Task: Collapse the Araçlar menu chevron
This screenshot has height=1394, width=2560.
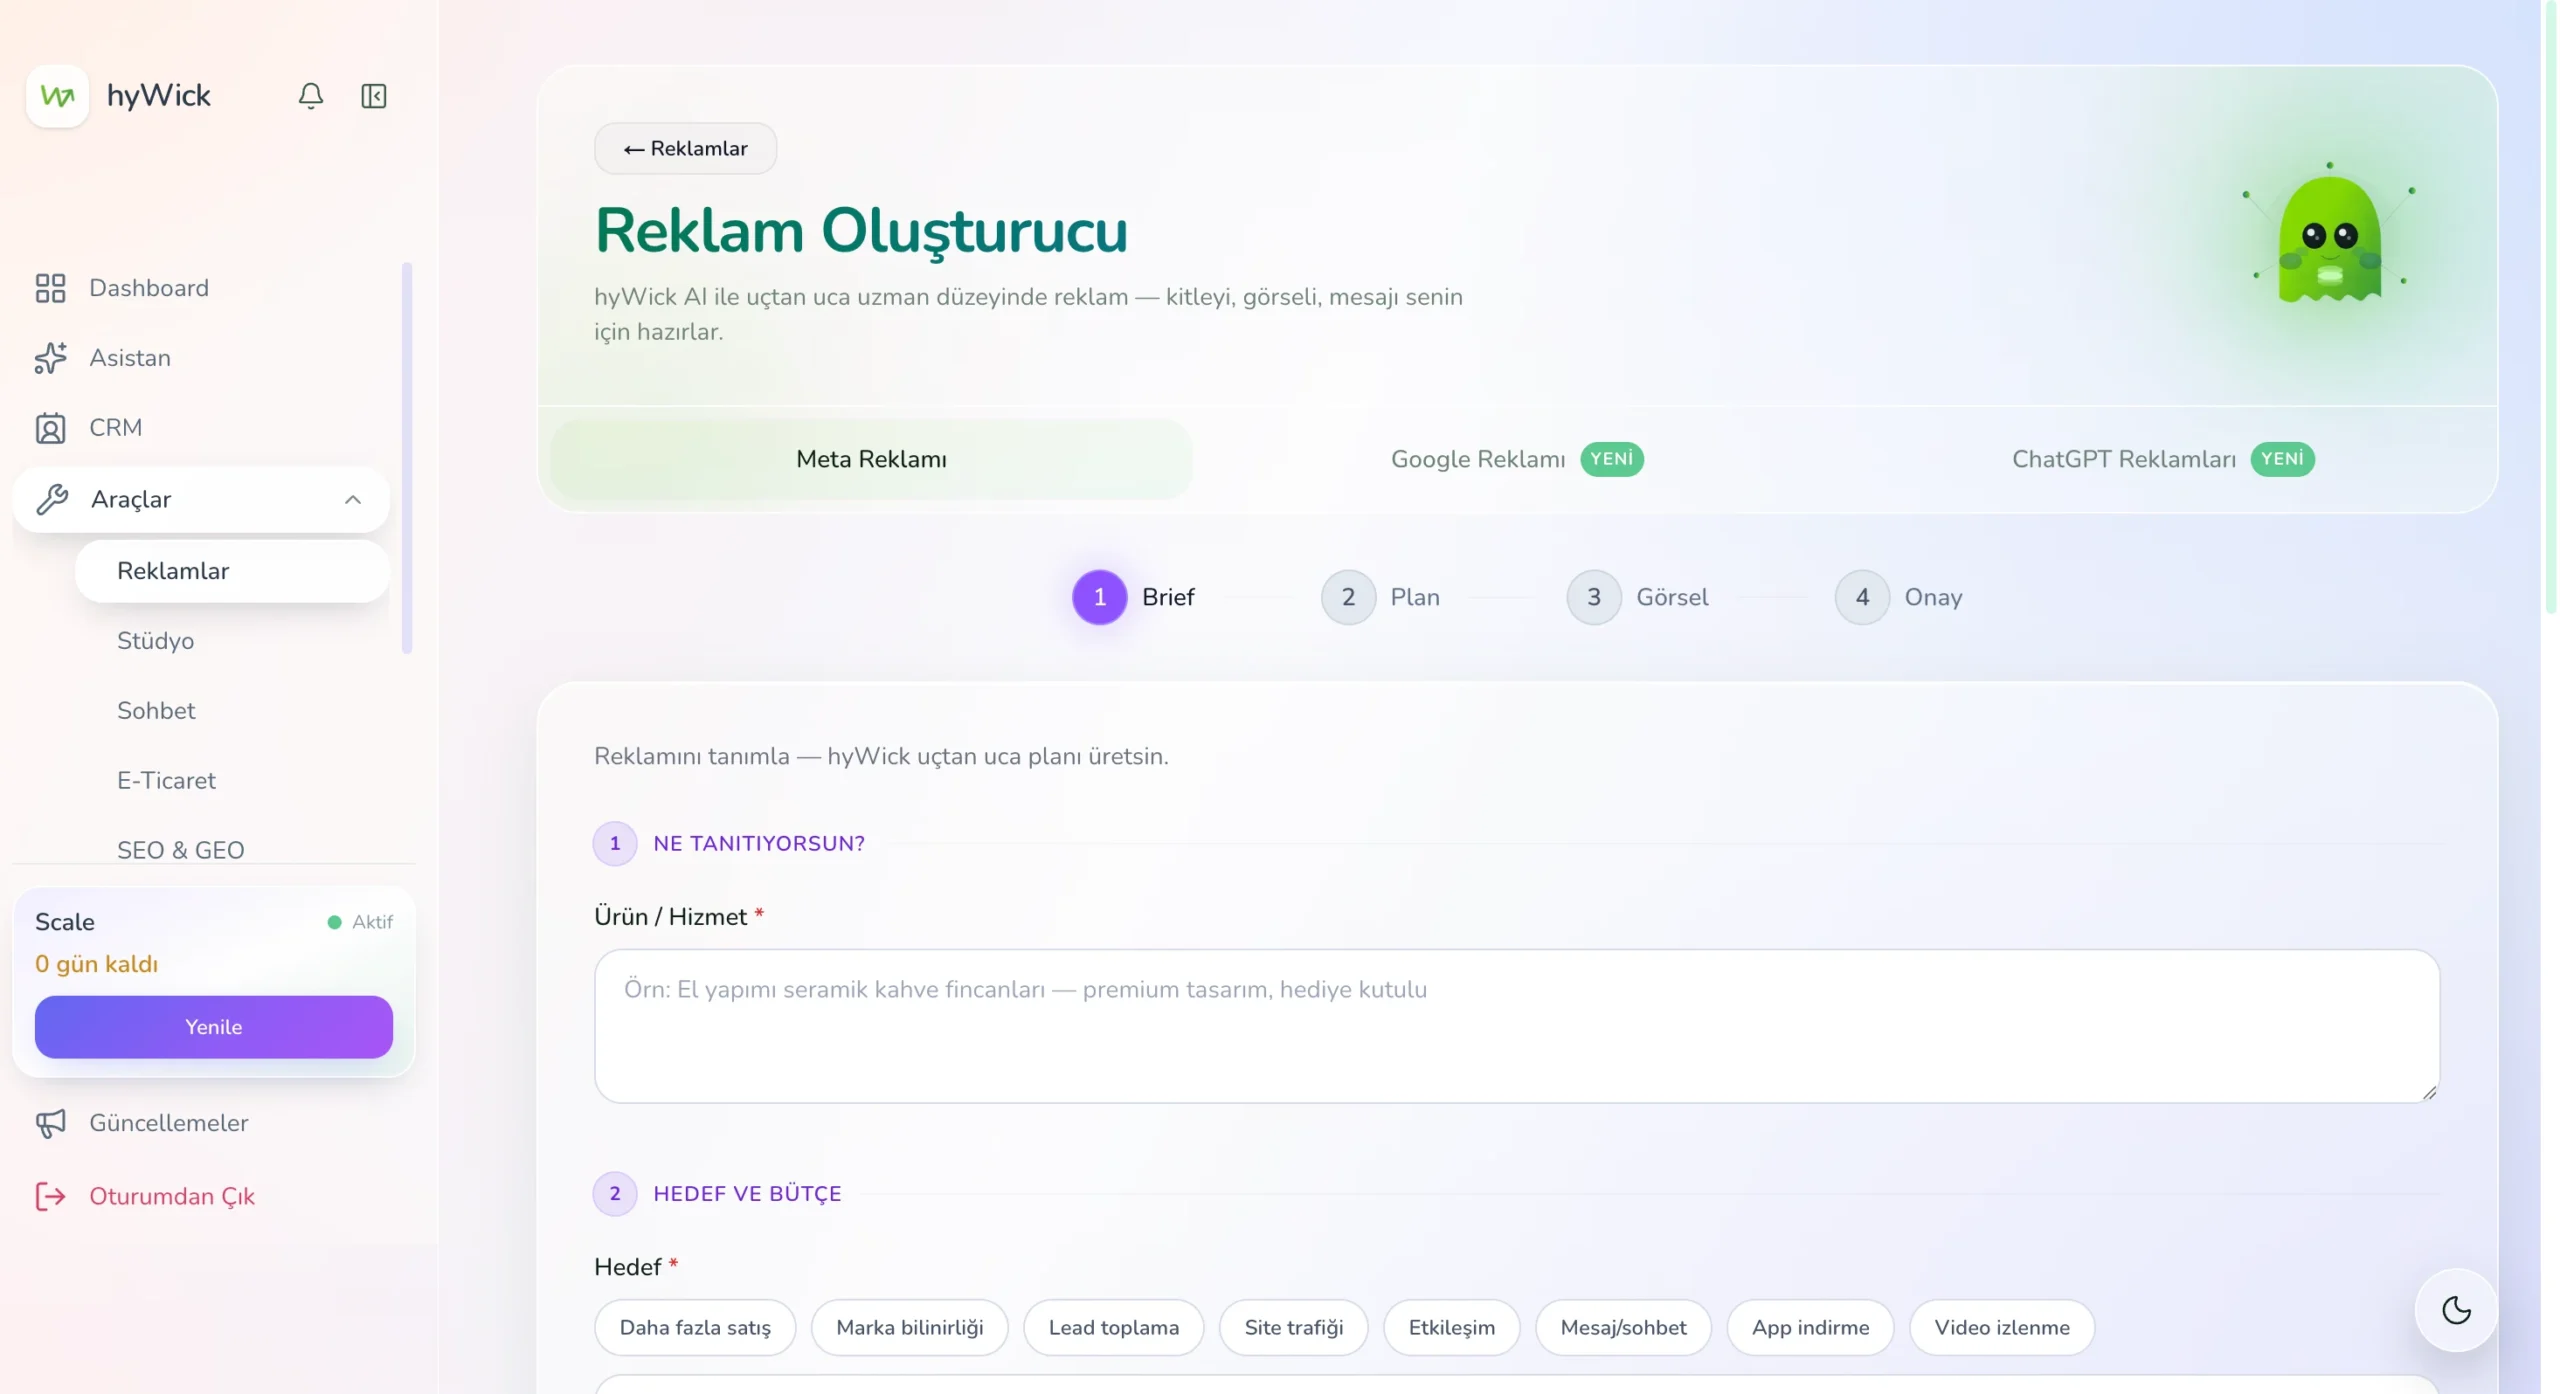Action: [353, 499]
